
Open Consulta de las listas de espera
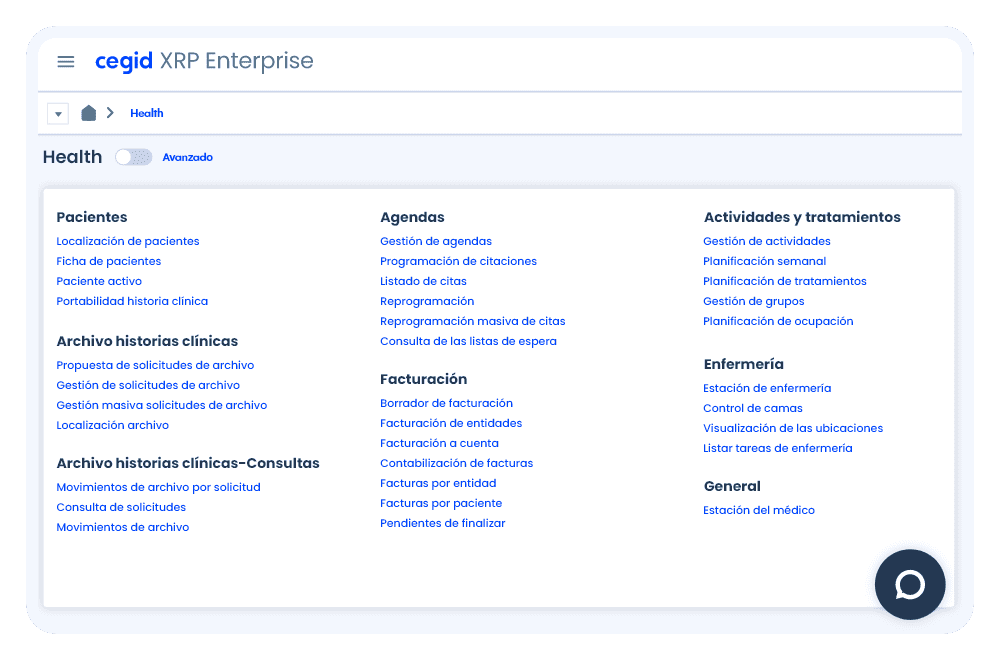468,341
